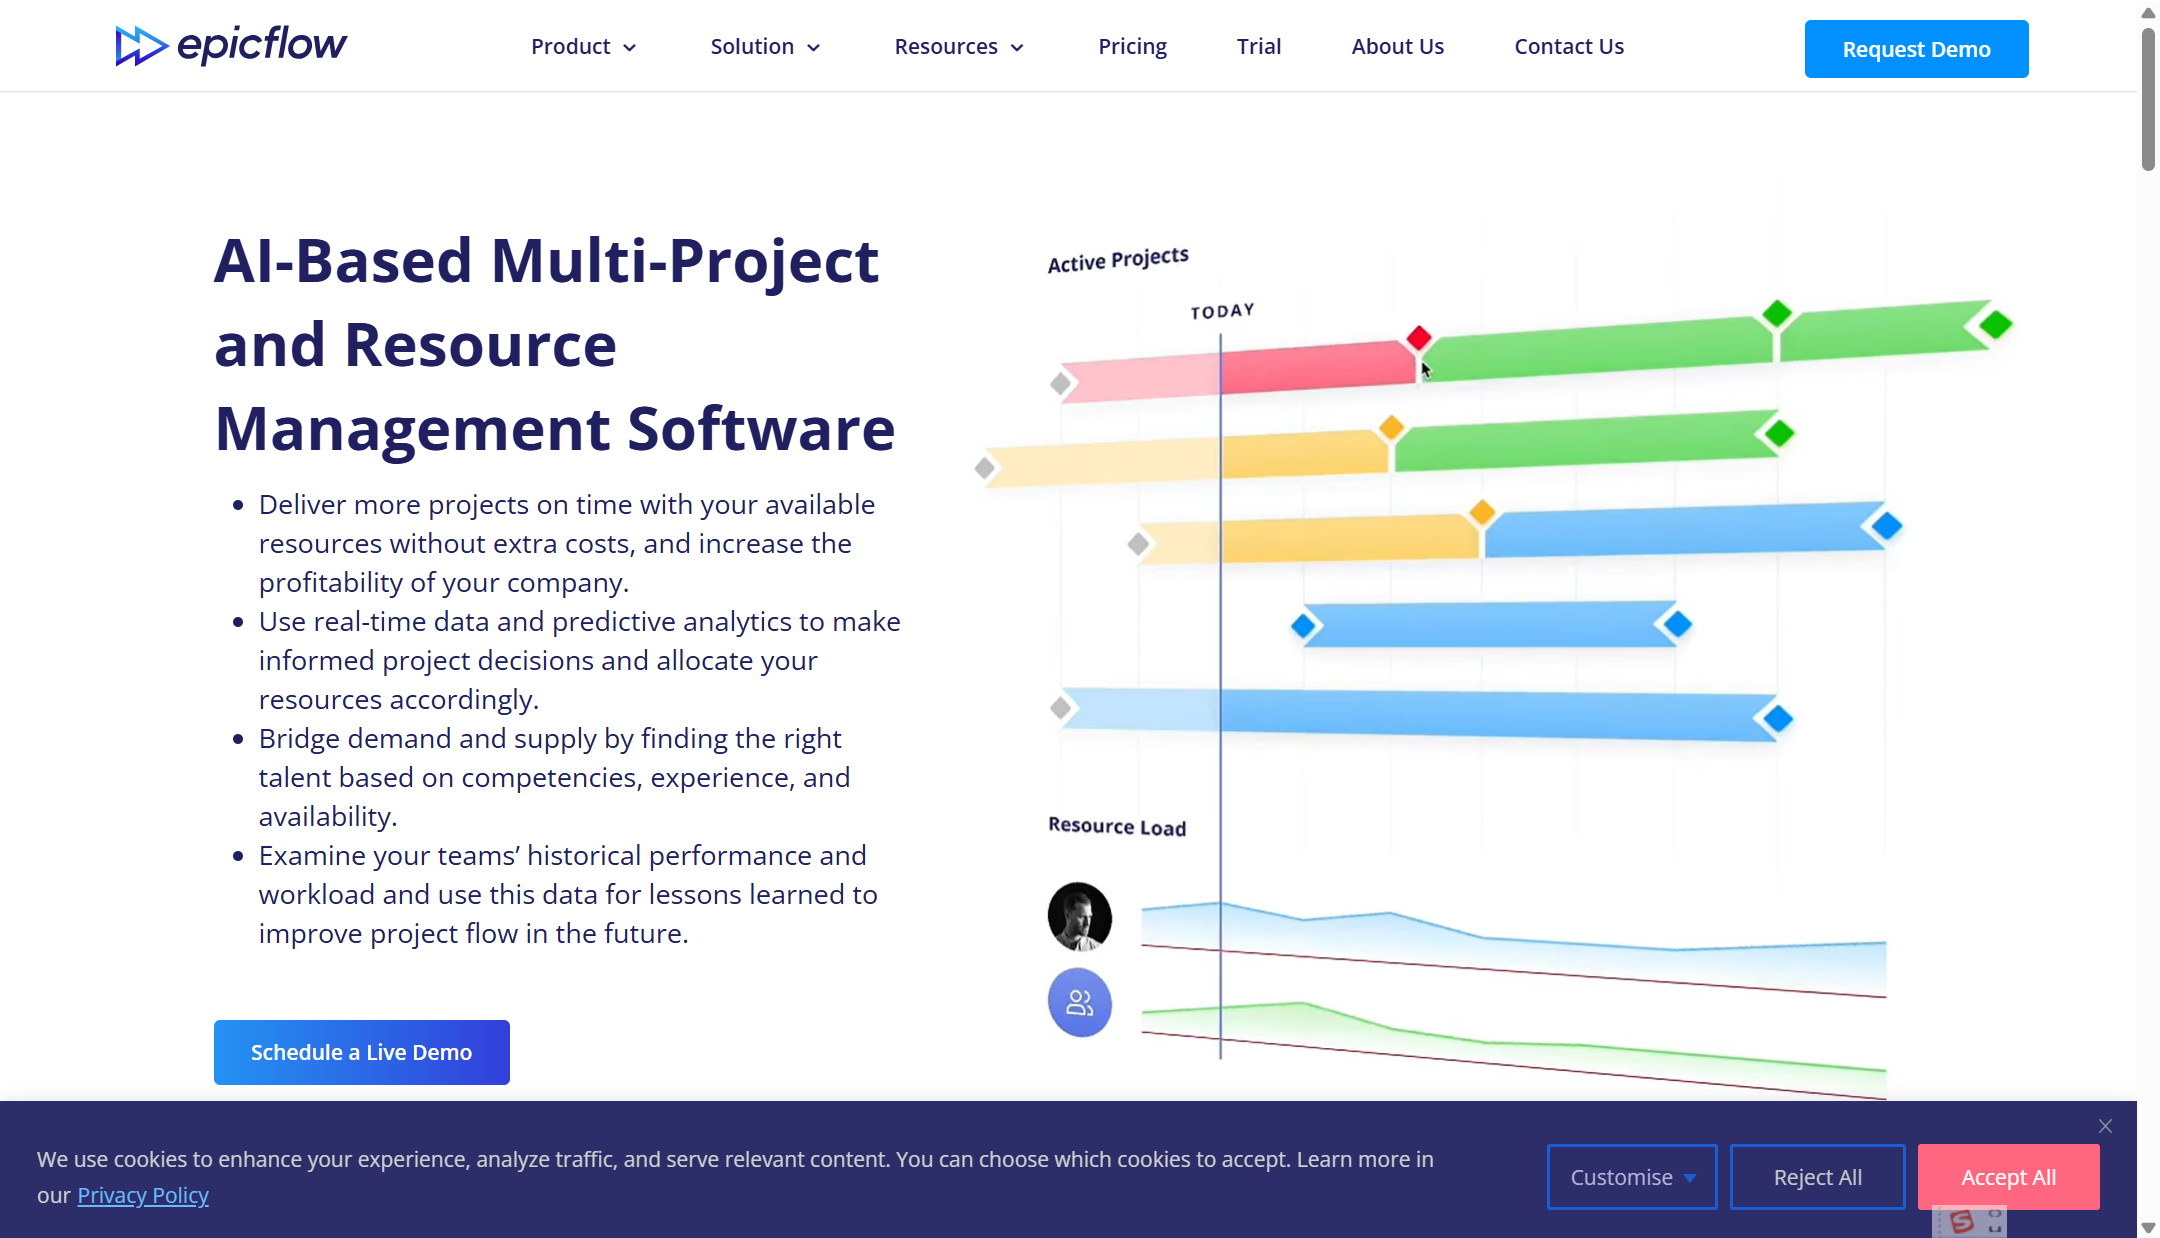Viewport: 2160px width, 1238px height.
Task: Click the person photo avatar
Action: click(x=1079, y=916)
